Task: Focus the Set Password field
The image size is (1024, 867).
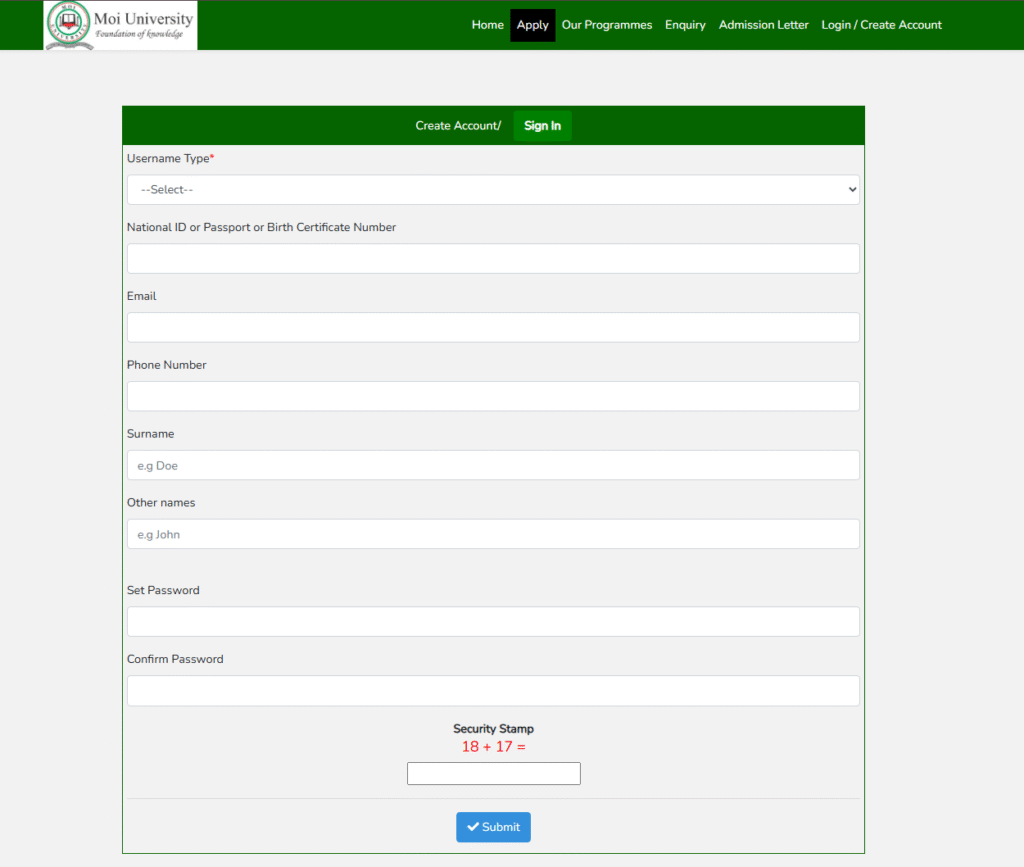Action: pos(493,622)
